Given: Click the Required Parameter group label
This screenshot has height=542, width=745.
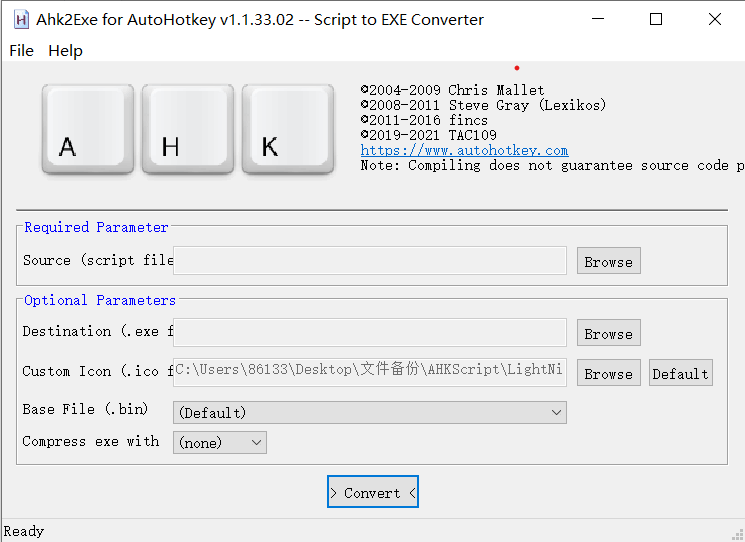Looking at the screenshot, I should (96, 227).
